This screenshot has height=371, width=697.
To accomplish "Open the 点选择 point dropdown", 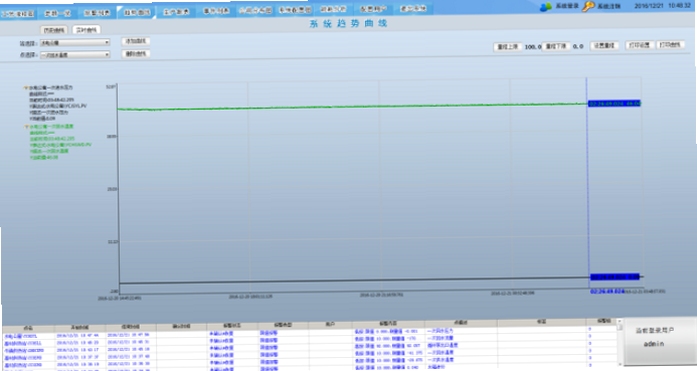I will click(75, 55).
